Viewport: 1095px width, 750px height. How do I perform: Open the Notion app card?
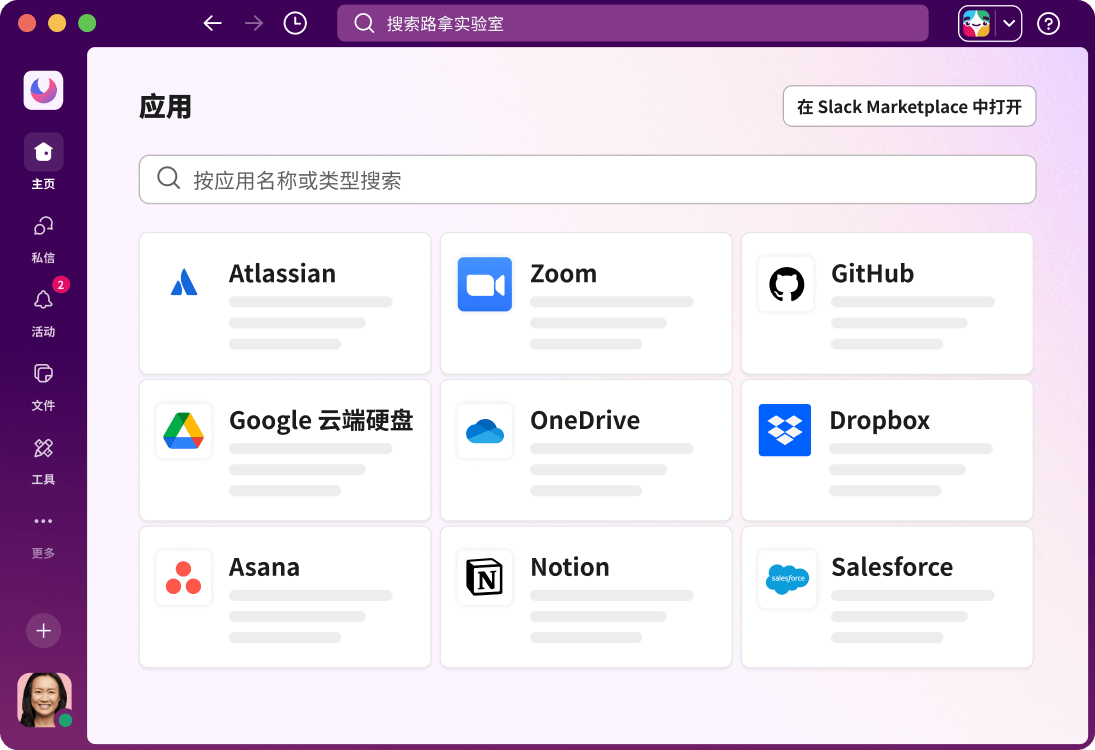(x=585, y=597)
